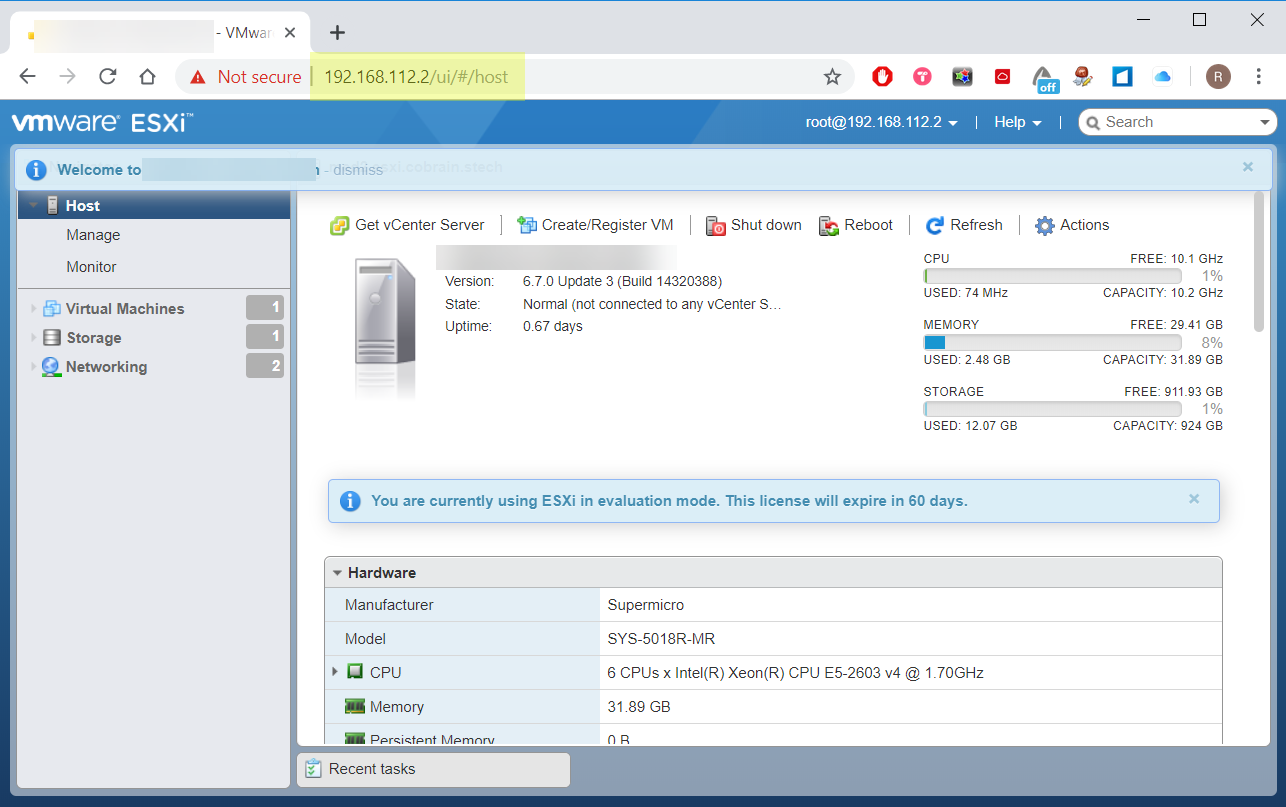Open the root@192.168.112.2 user dropdown

tap(882, 122)
